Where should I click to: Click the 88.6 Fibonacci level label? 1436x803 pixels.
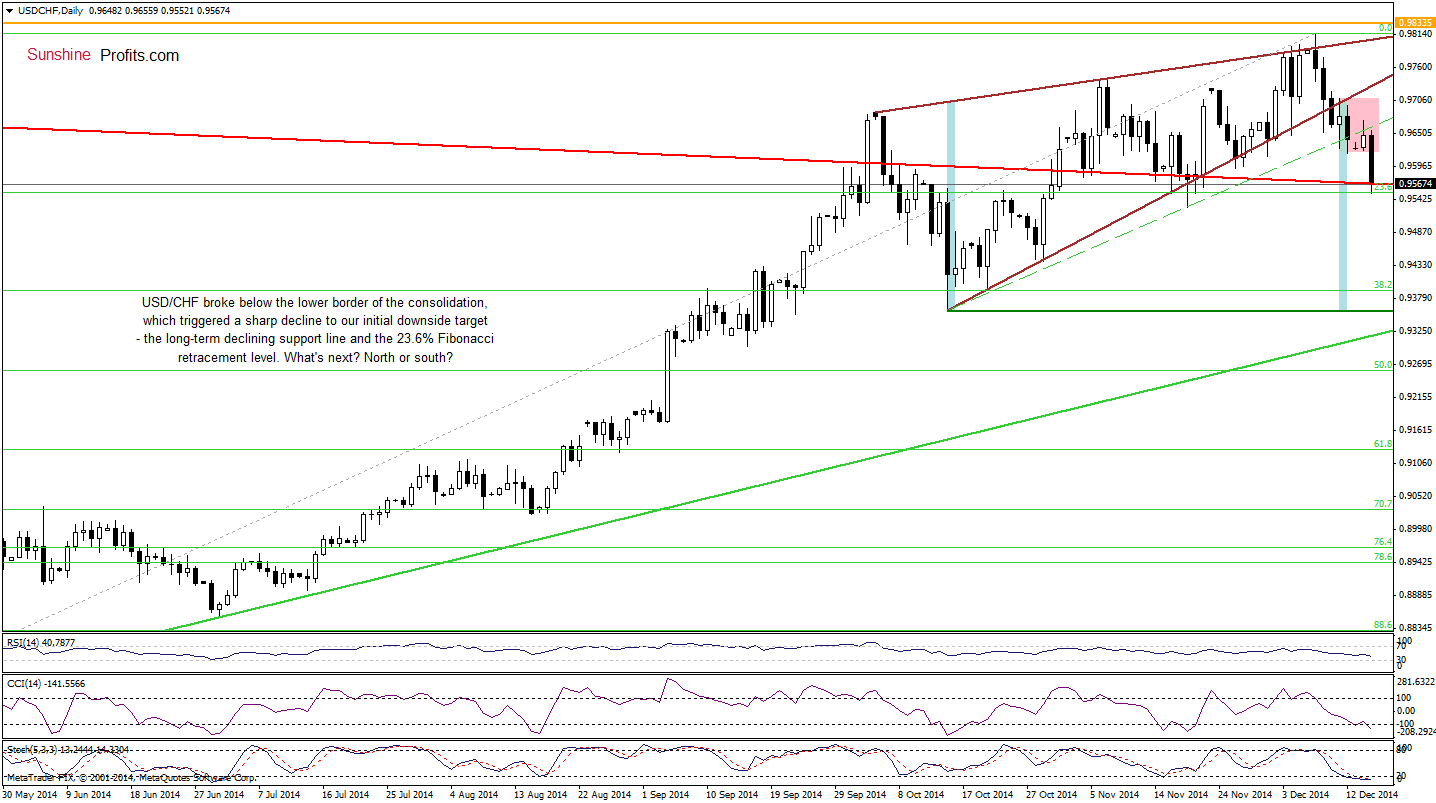click(x=1383, y=625)
